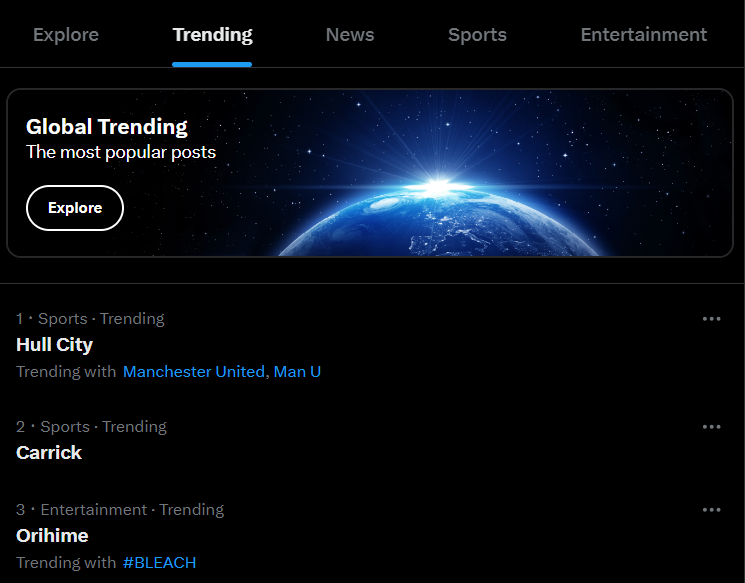This screenshot has height=583, width=745.
Task: Click 'The most popular posts' subtitle
Action: 121,152
